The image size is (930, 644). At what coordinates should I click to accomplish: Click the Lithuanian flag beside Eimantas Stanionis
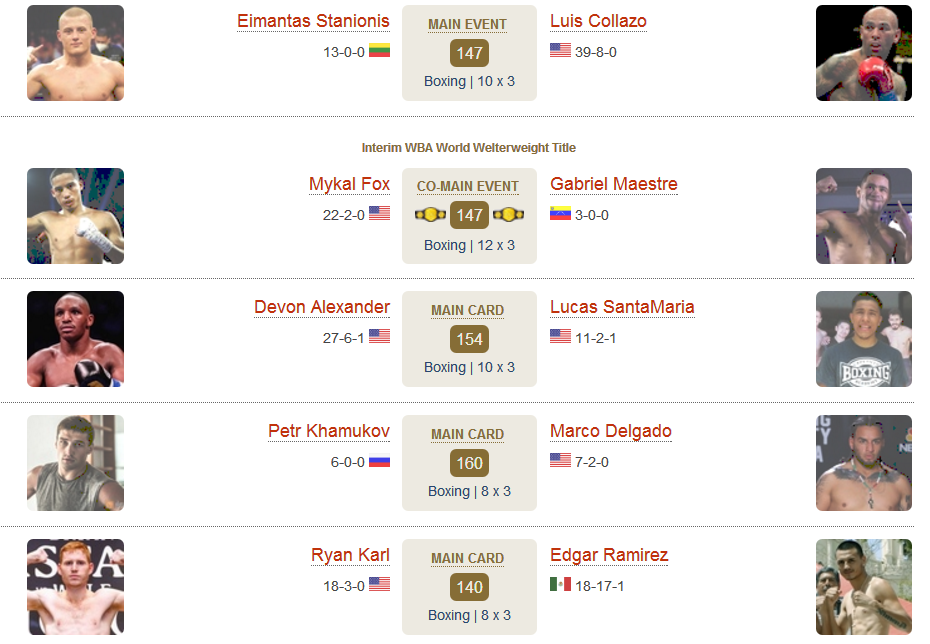coord(379,50)
